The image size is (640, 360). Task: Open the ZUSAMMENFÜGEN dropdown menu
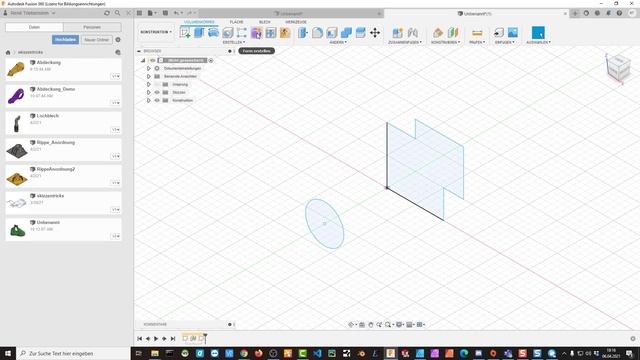pyautogui.click(x=405, y=42)
